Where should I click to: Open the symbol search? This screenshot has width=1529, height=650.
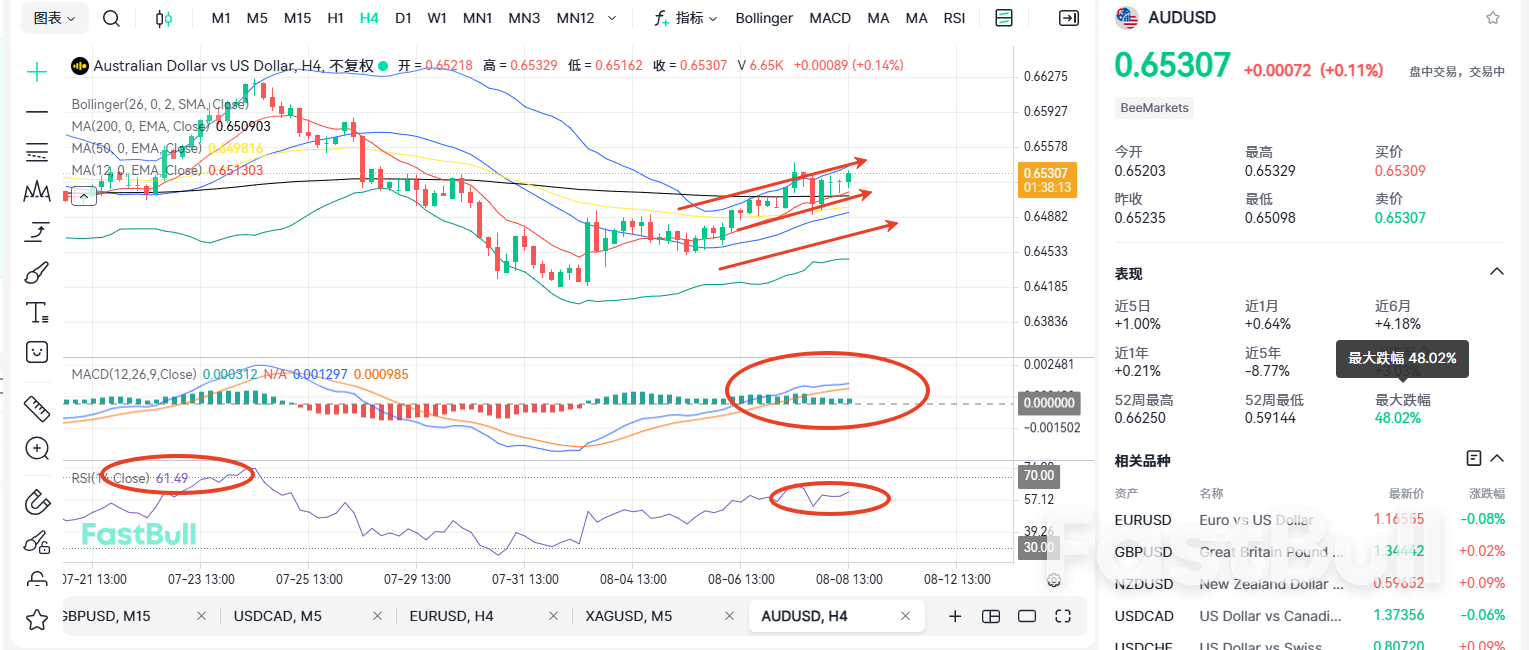click(x=110, y=17)
